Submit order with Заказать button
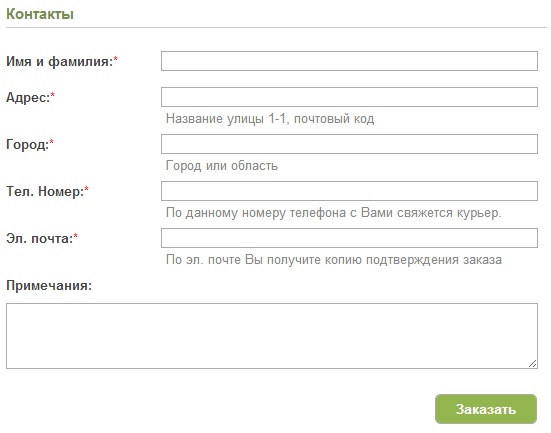551x433 pixels. pyautogui.click(x=486, y=409)
